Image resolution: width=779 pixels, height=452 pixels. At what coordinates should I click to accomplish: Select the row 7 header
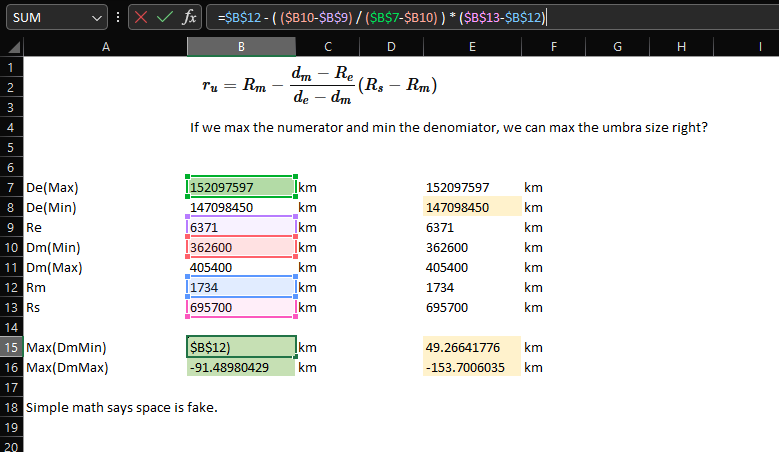[x=11, y=187]
